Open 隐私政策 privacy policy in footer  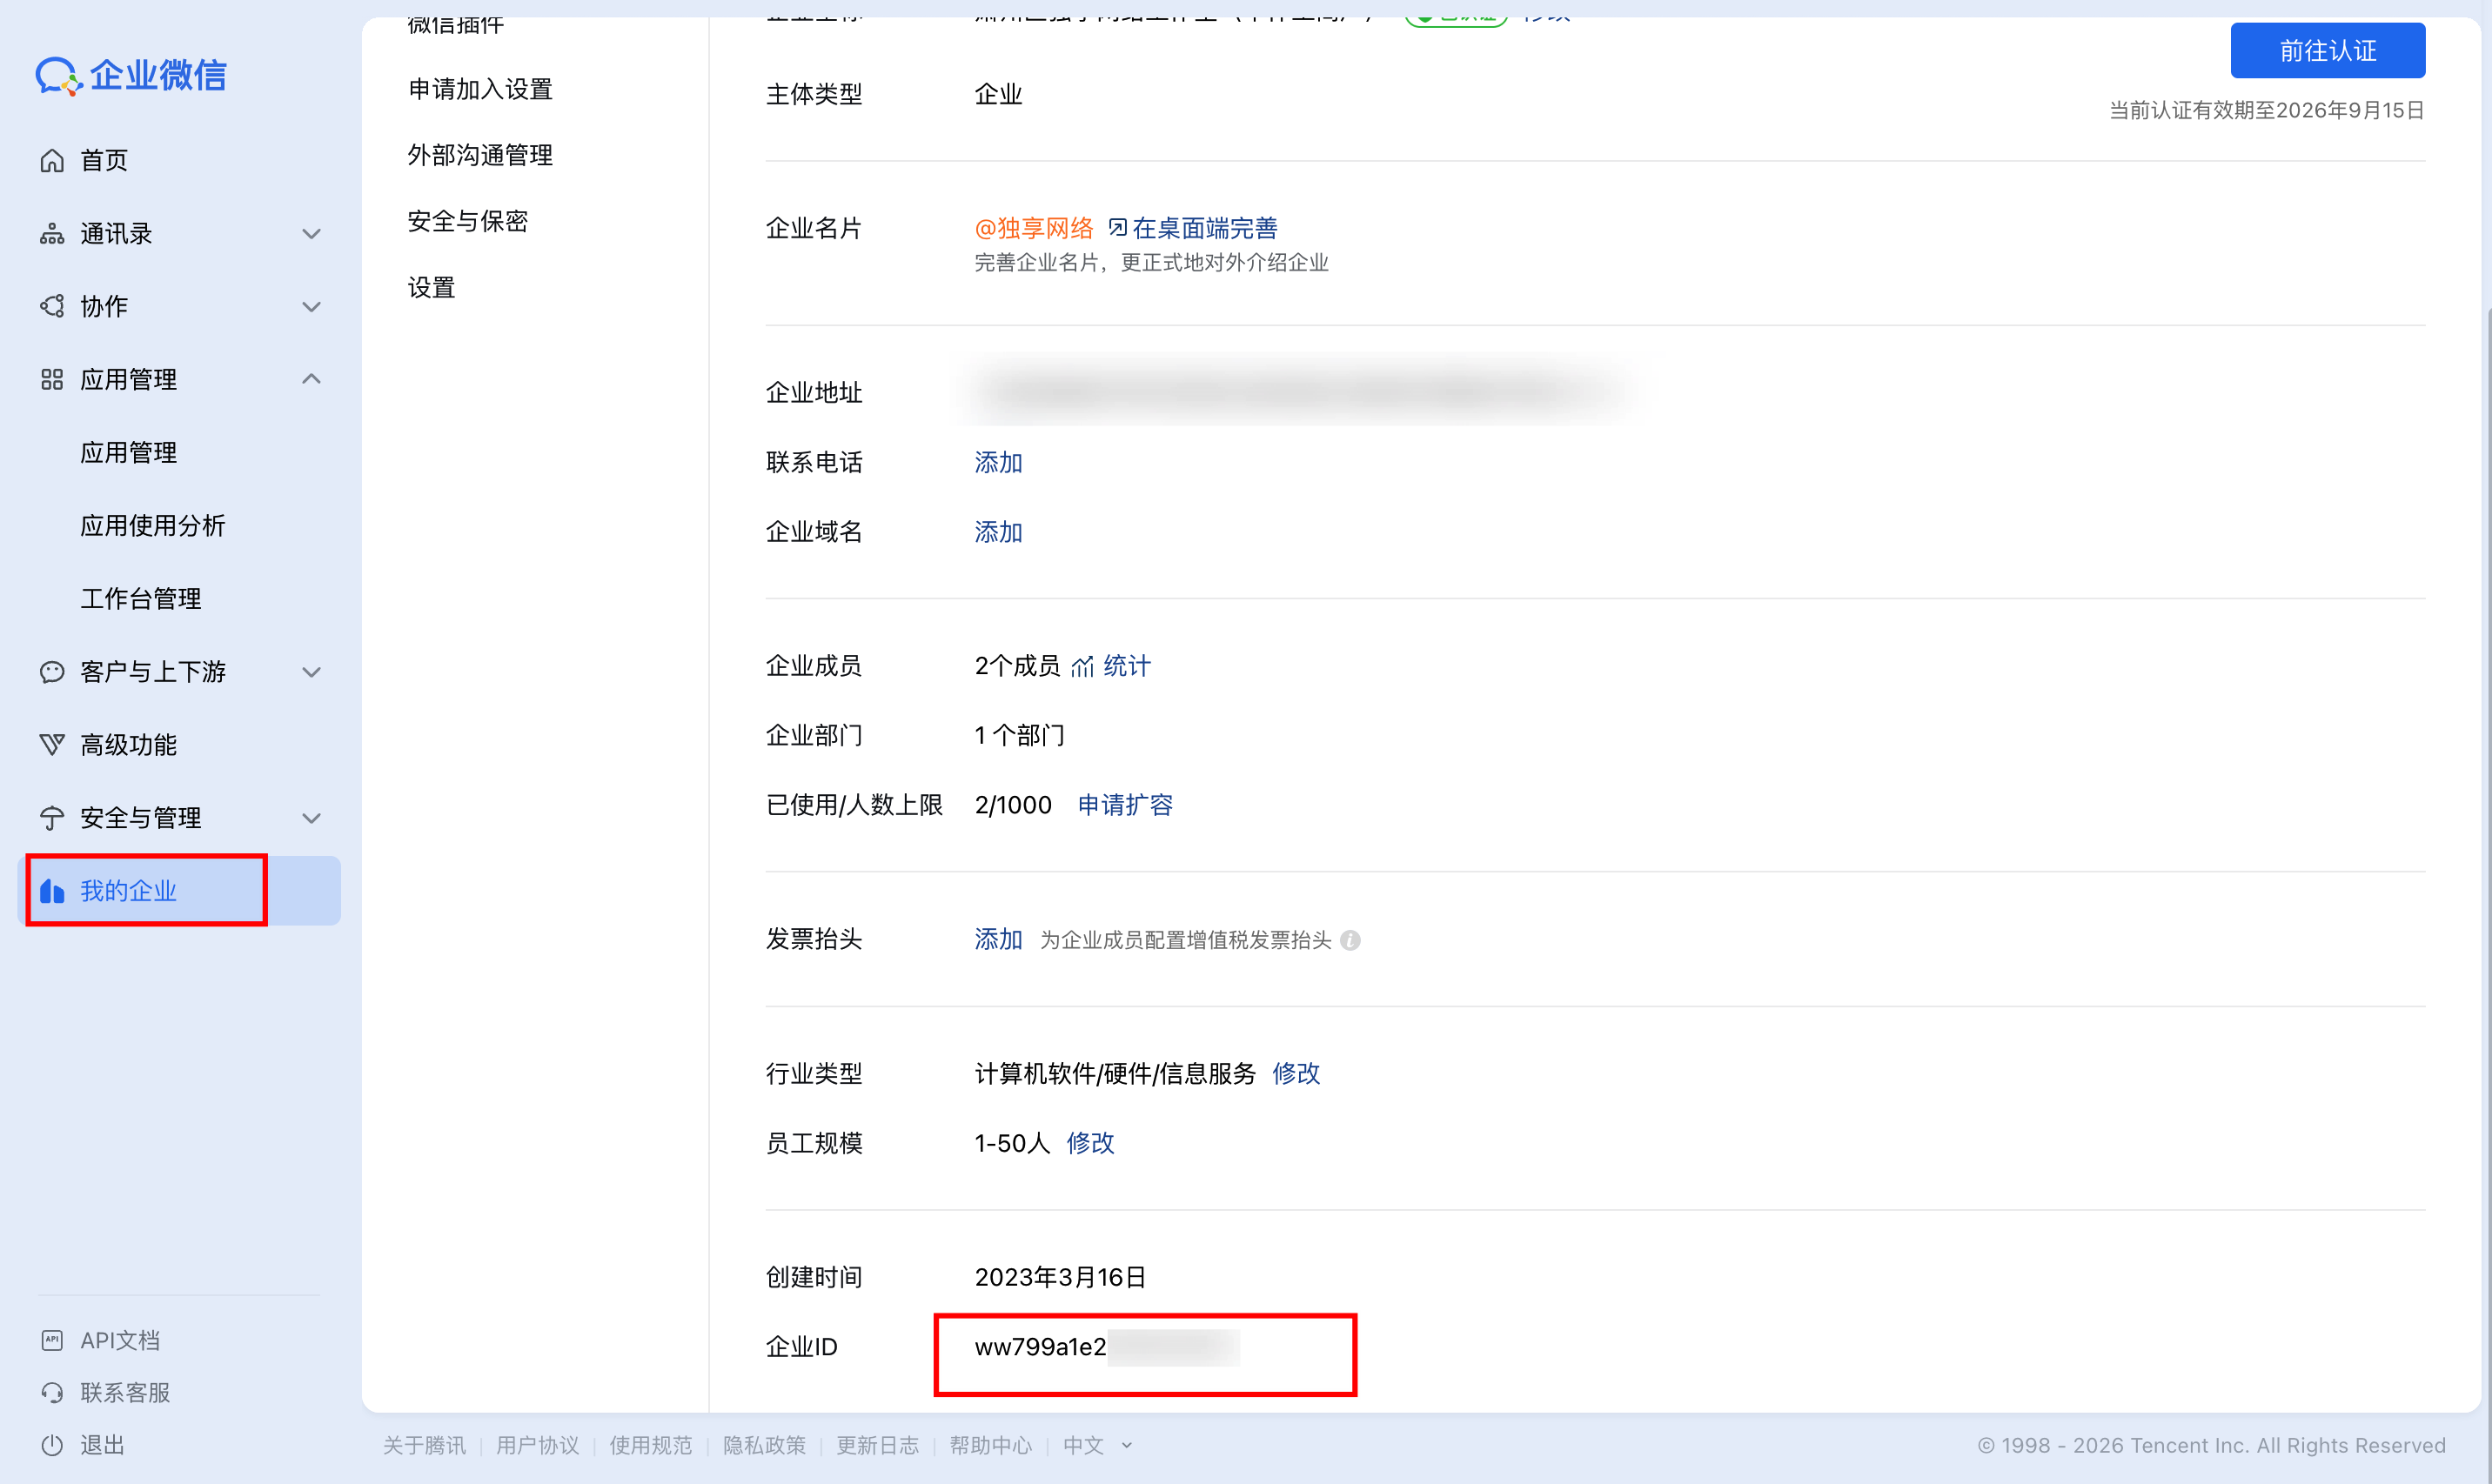click(764, 1445)
